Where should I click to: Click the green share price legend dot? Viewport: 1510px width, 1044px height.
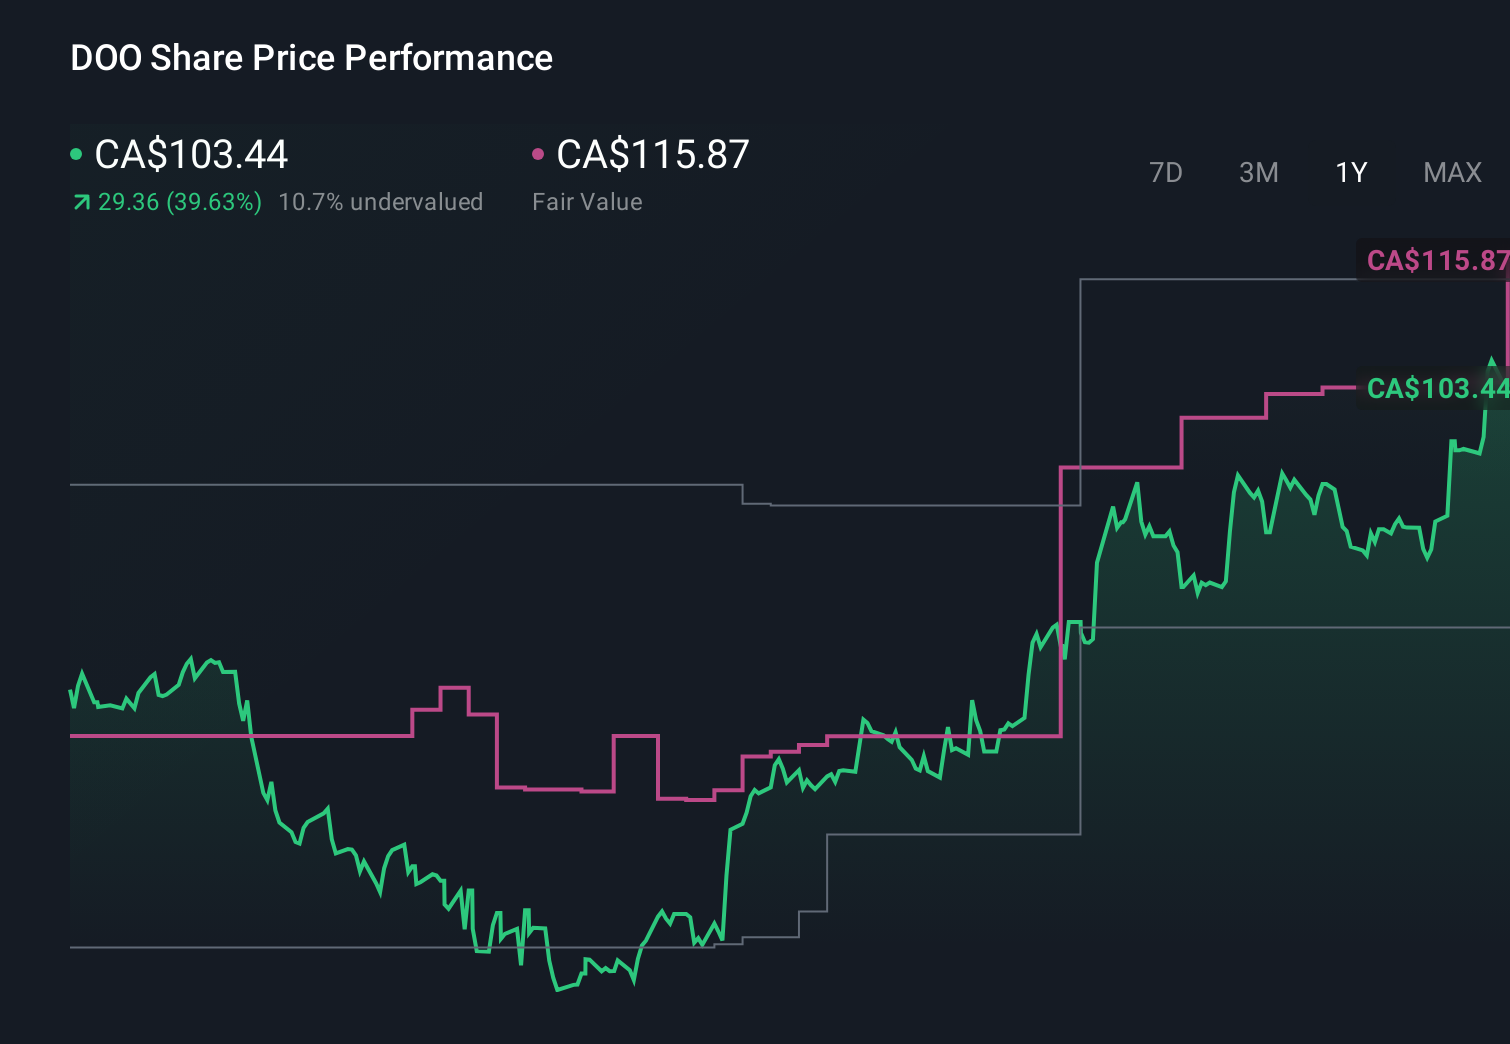click(76, 154)
